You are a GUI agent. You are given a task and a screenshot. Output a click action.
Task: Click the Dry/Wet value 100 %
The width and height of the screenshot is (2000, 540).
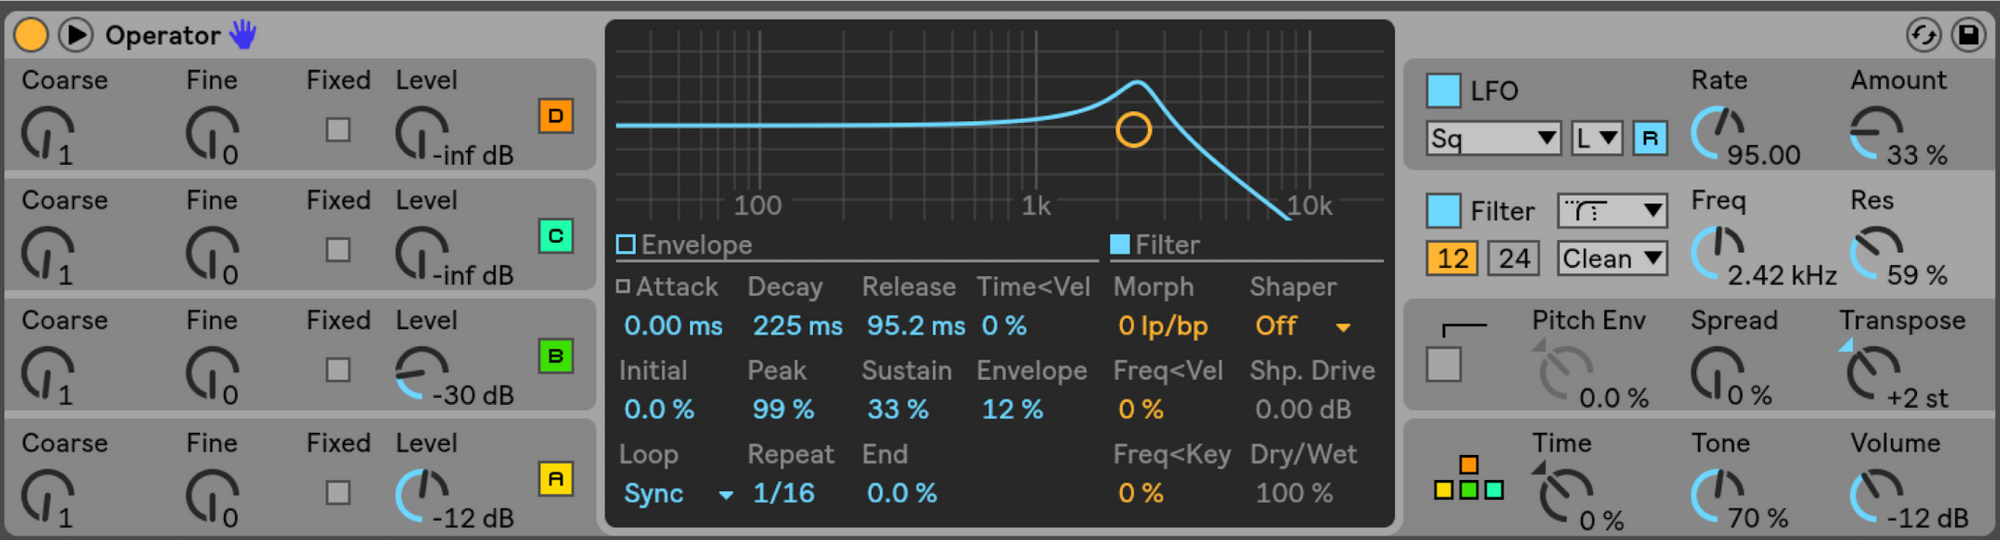click(1294, 494)
